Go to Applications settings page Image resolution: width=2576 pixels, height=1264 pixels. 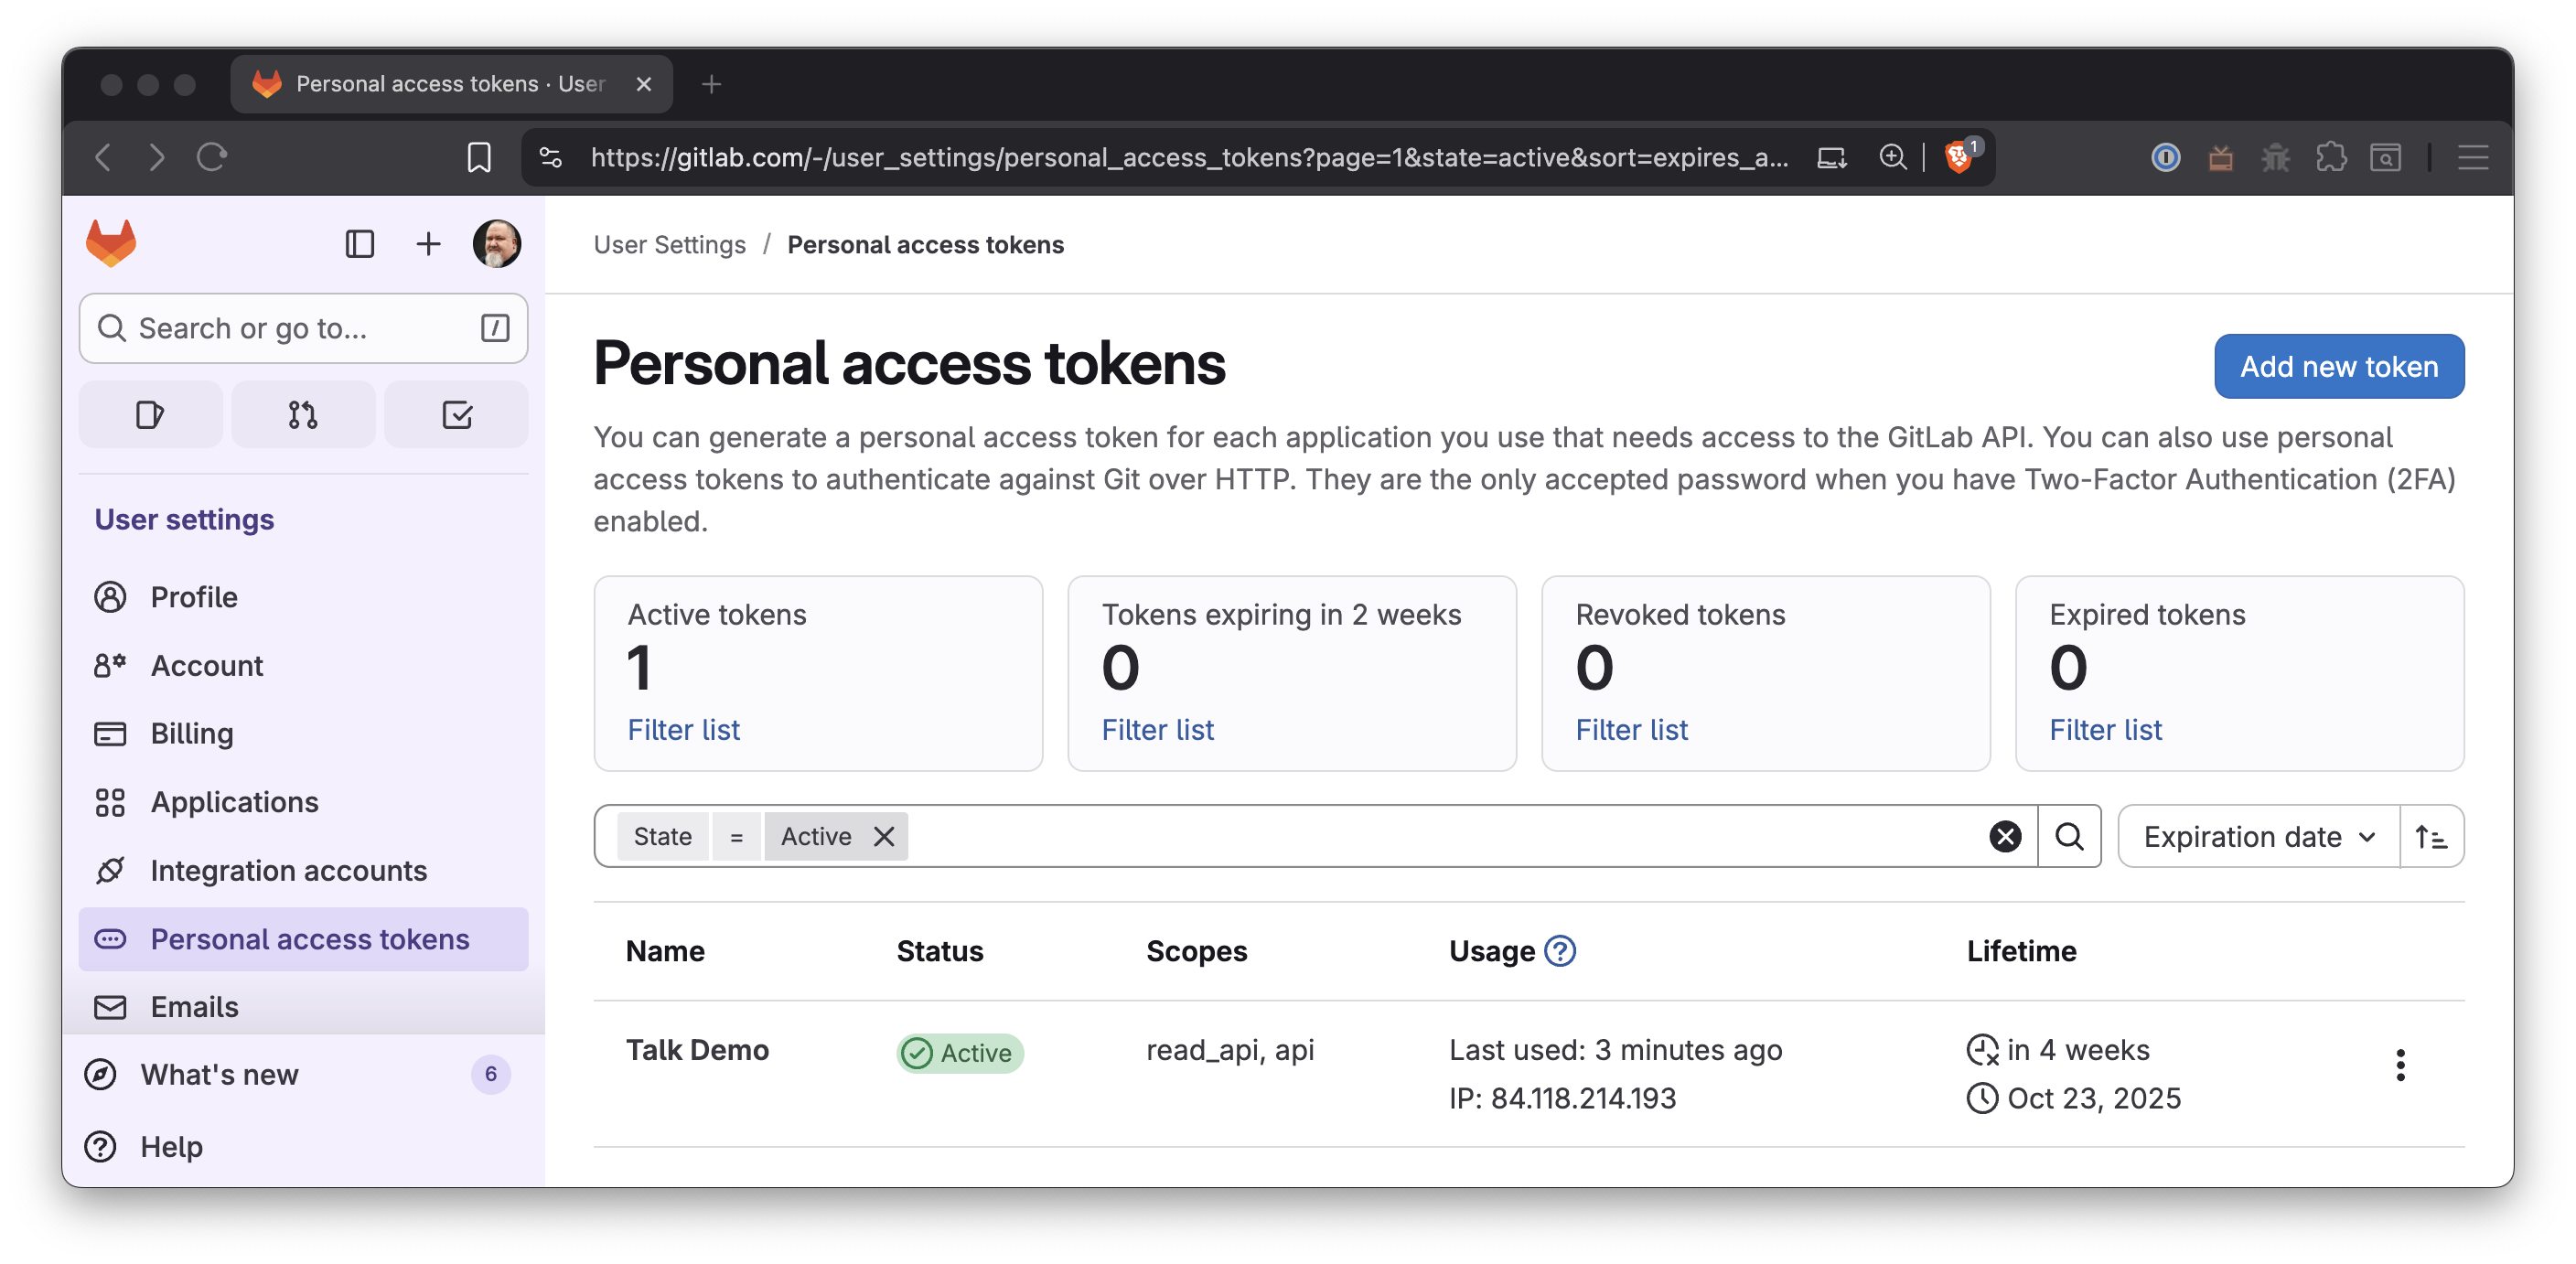pos(234,802)
